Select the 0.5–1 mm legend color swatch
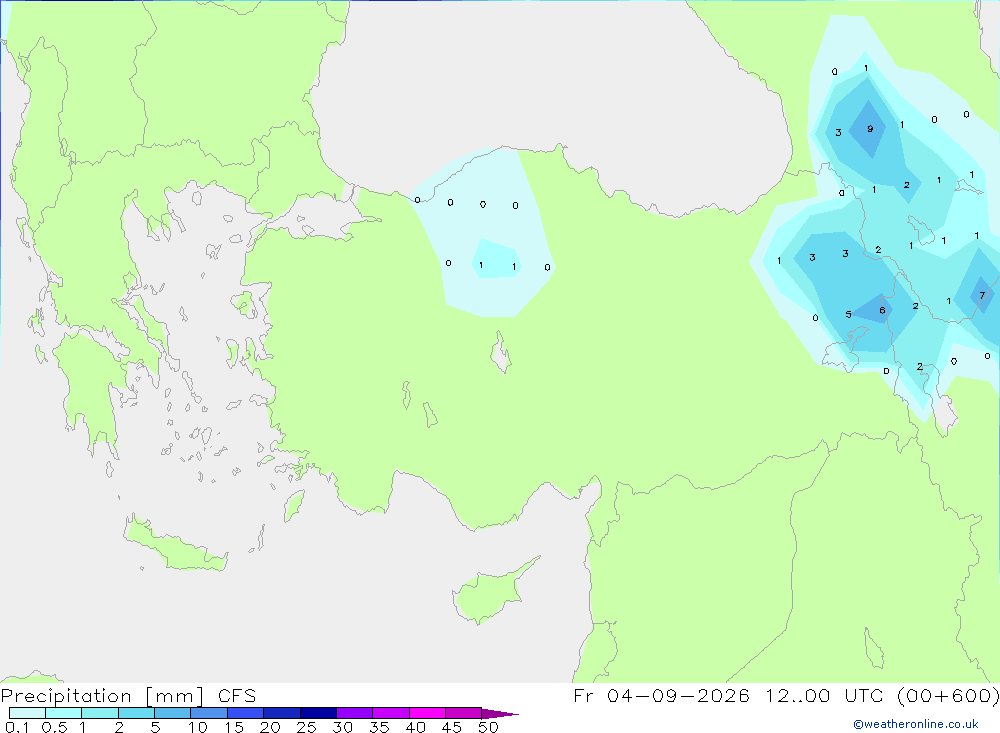Screen dimensions: 1000x733 [64, 713]
